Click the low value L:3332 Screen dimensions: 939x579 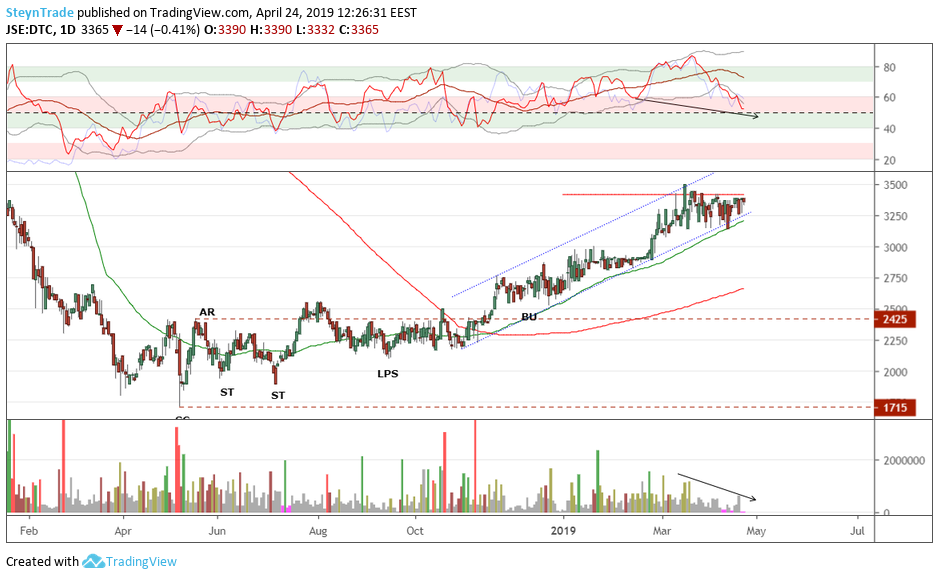coord(315,30)
